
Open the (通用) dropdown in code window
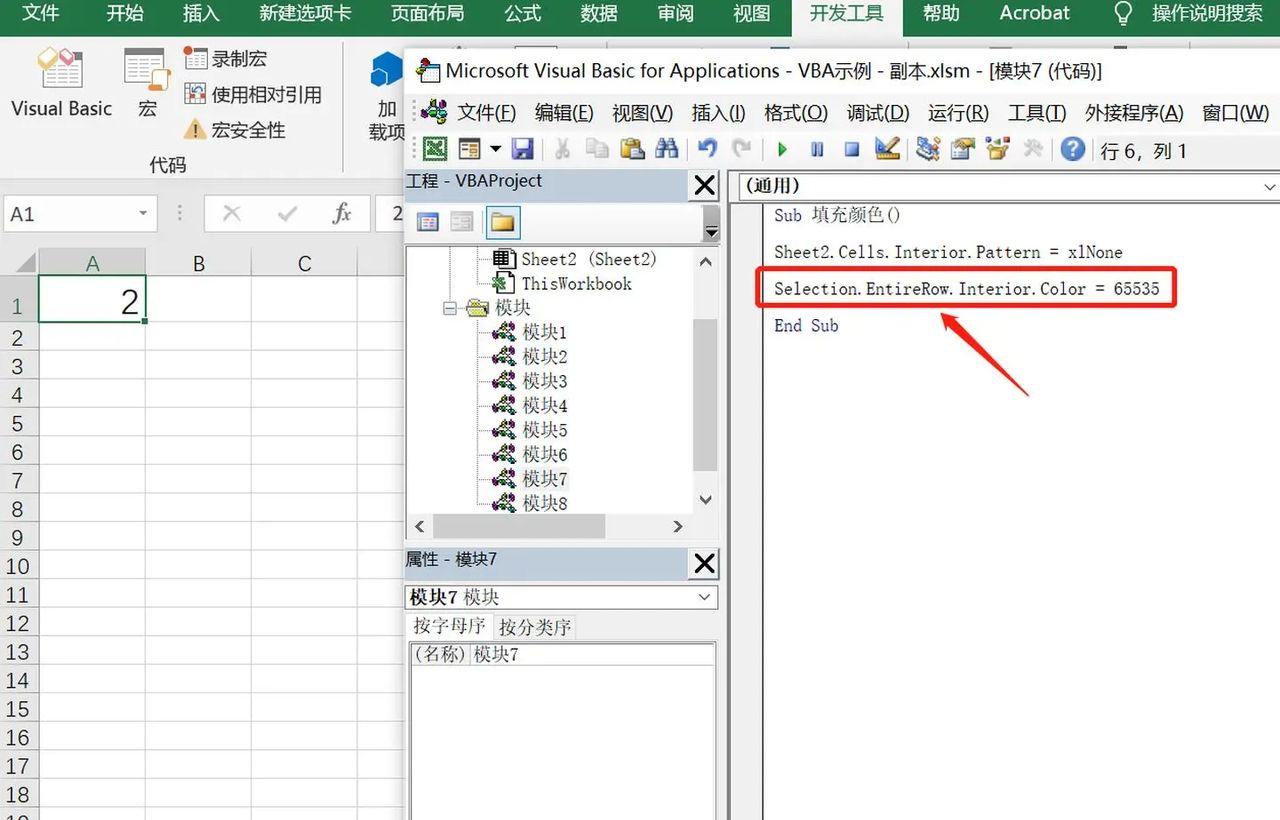1268,186
